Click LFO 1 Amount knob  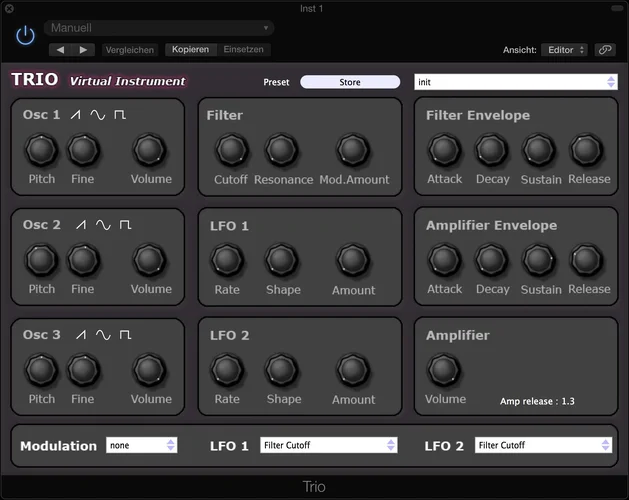(353, 260)
